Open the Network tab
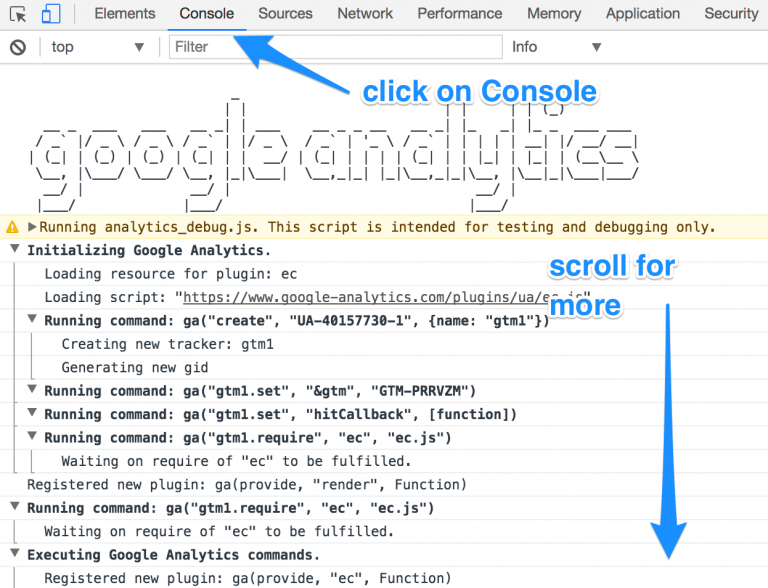Screen dimensions: 768x588 pos(365,14)
